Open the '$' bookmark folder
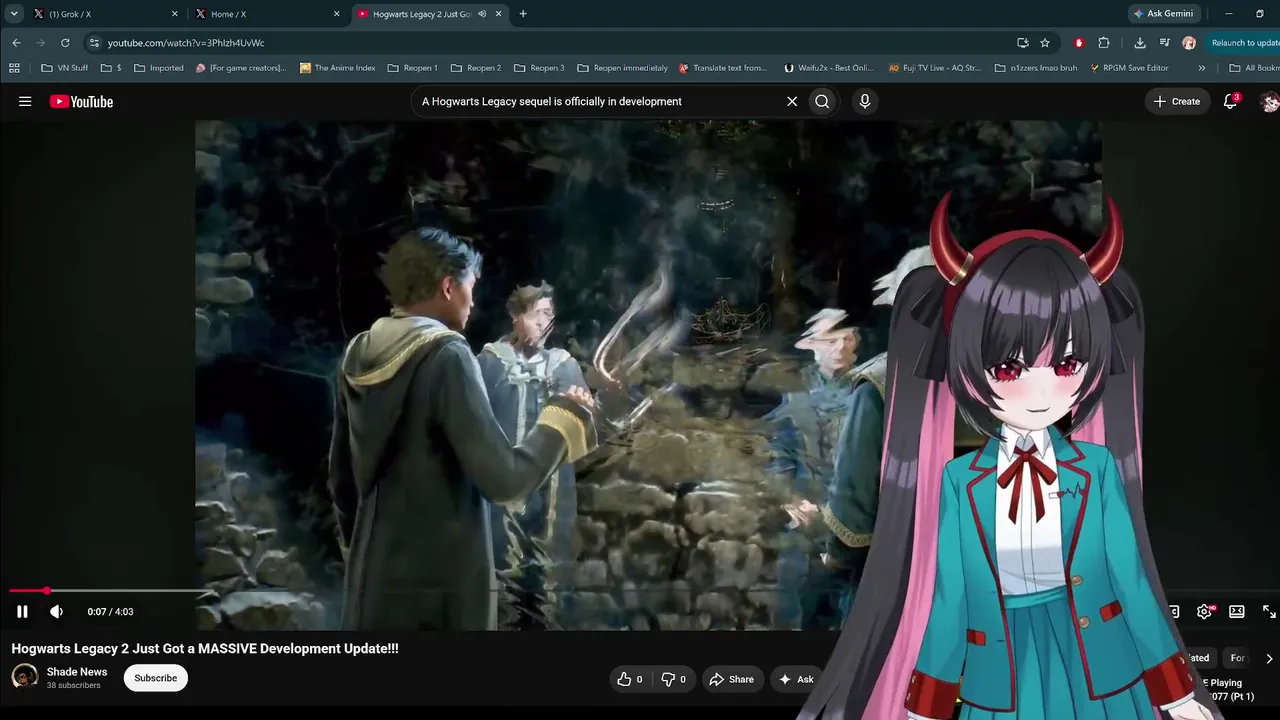This screenshot has width=1280, height=720. coord(112,68)
